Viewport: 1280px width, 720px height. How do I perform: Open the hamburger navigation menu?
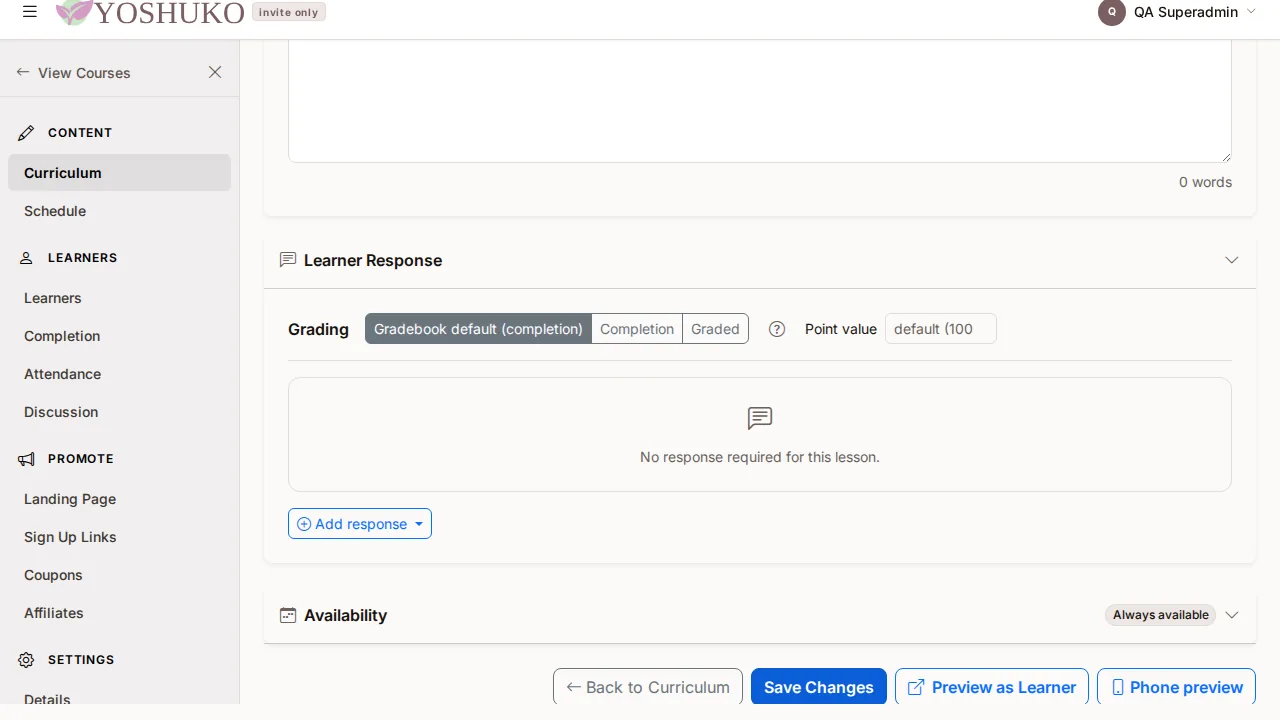(30, 12)
